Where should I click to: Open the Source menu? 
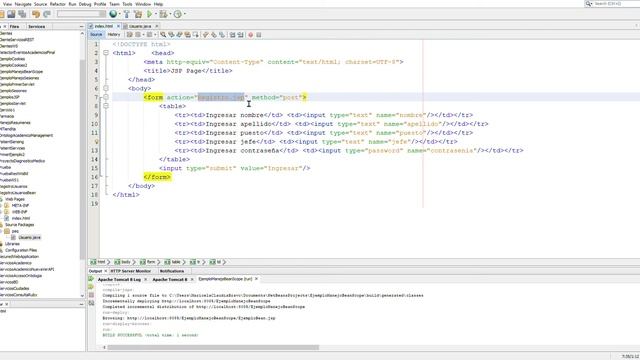pyautogui.click(x=40, y=4)
